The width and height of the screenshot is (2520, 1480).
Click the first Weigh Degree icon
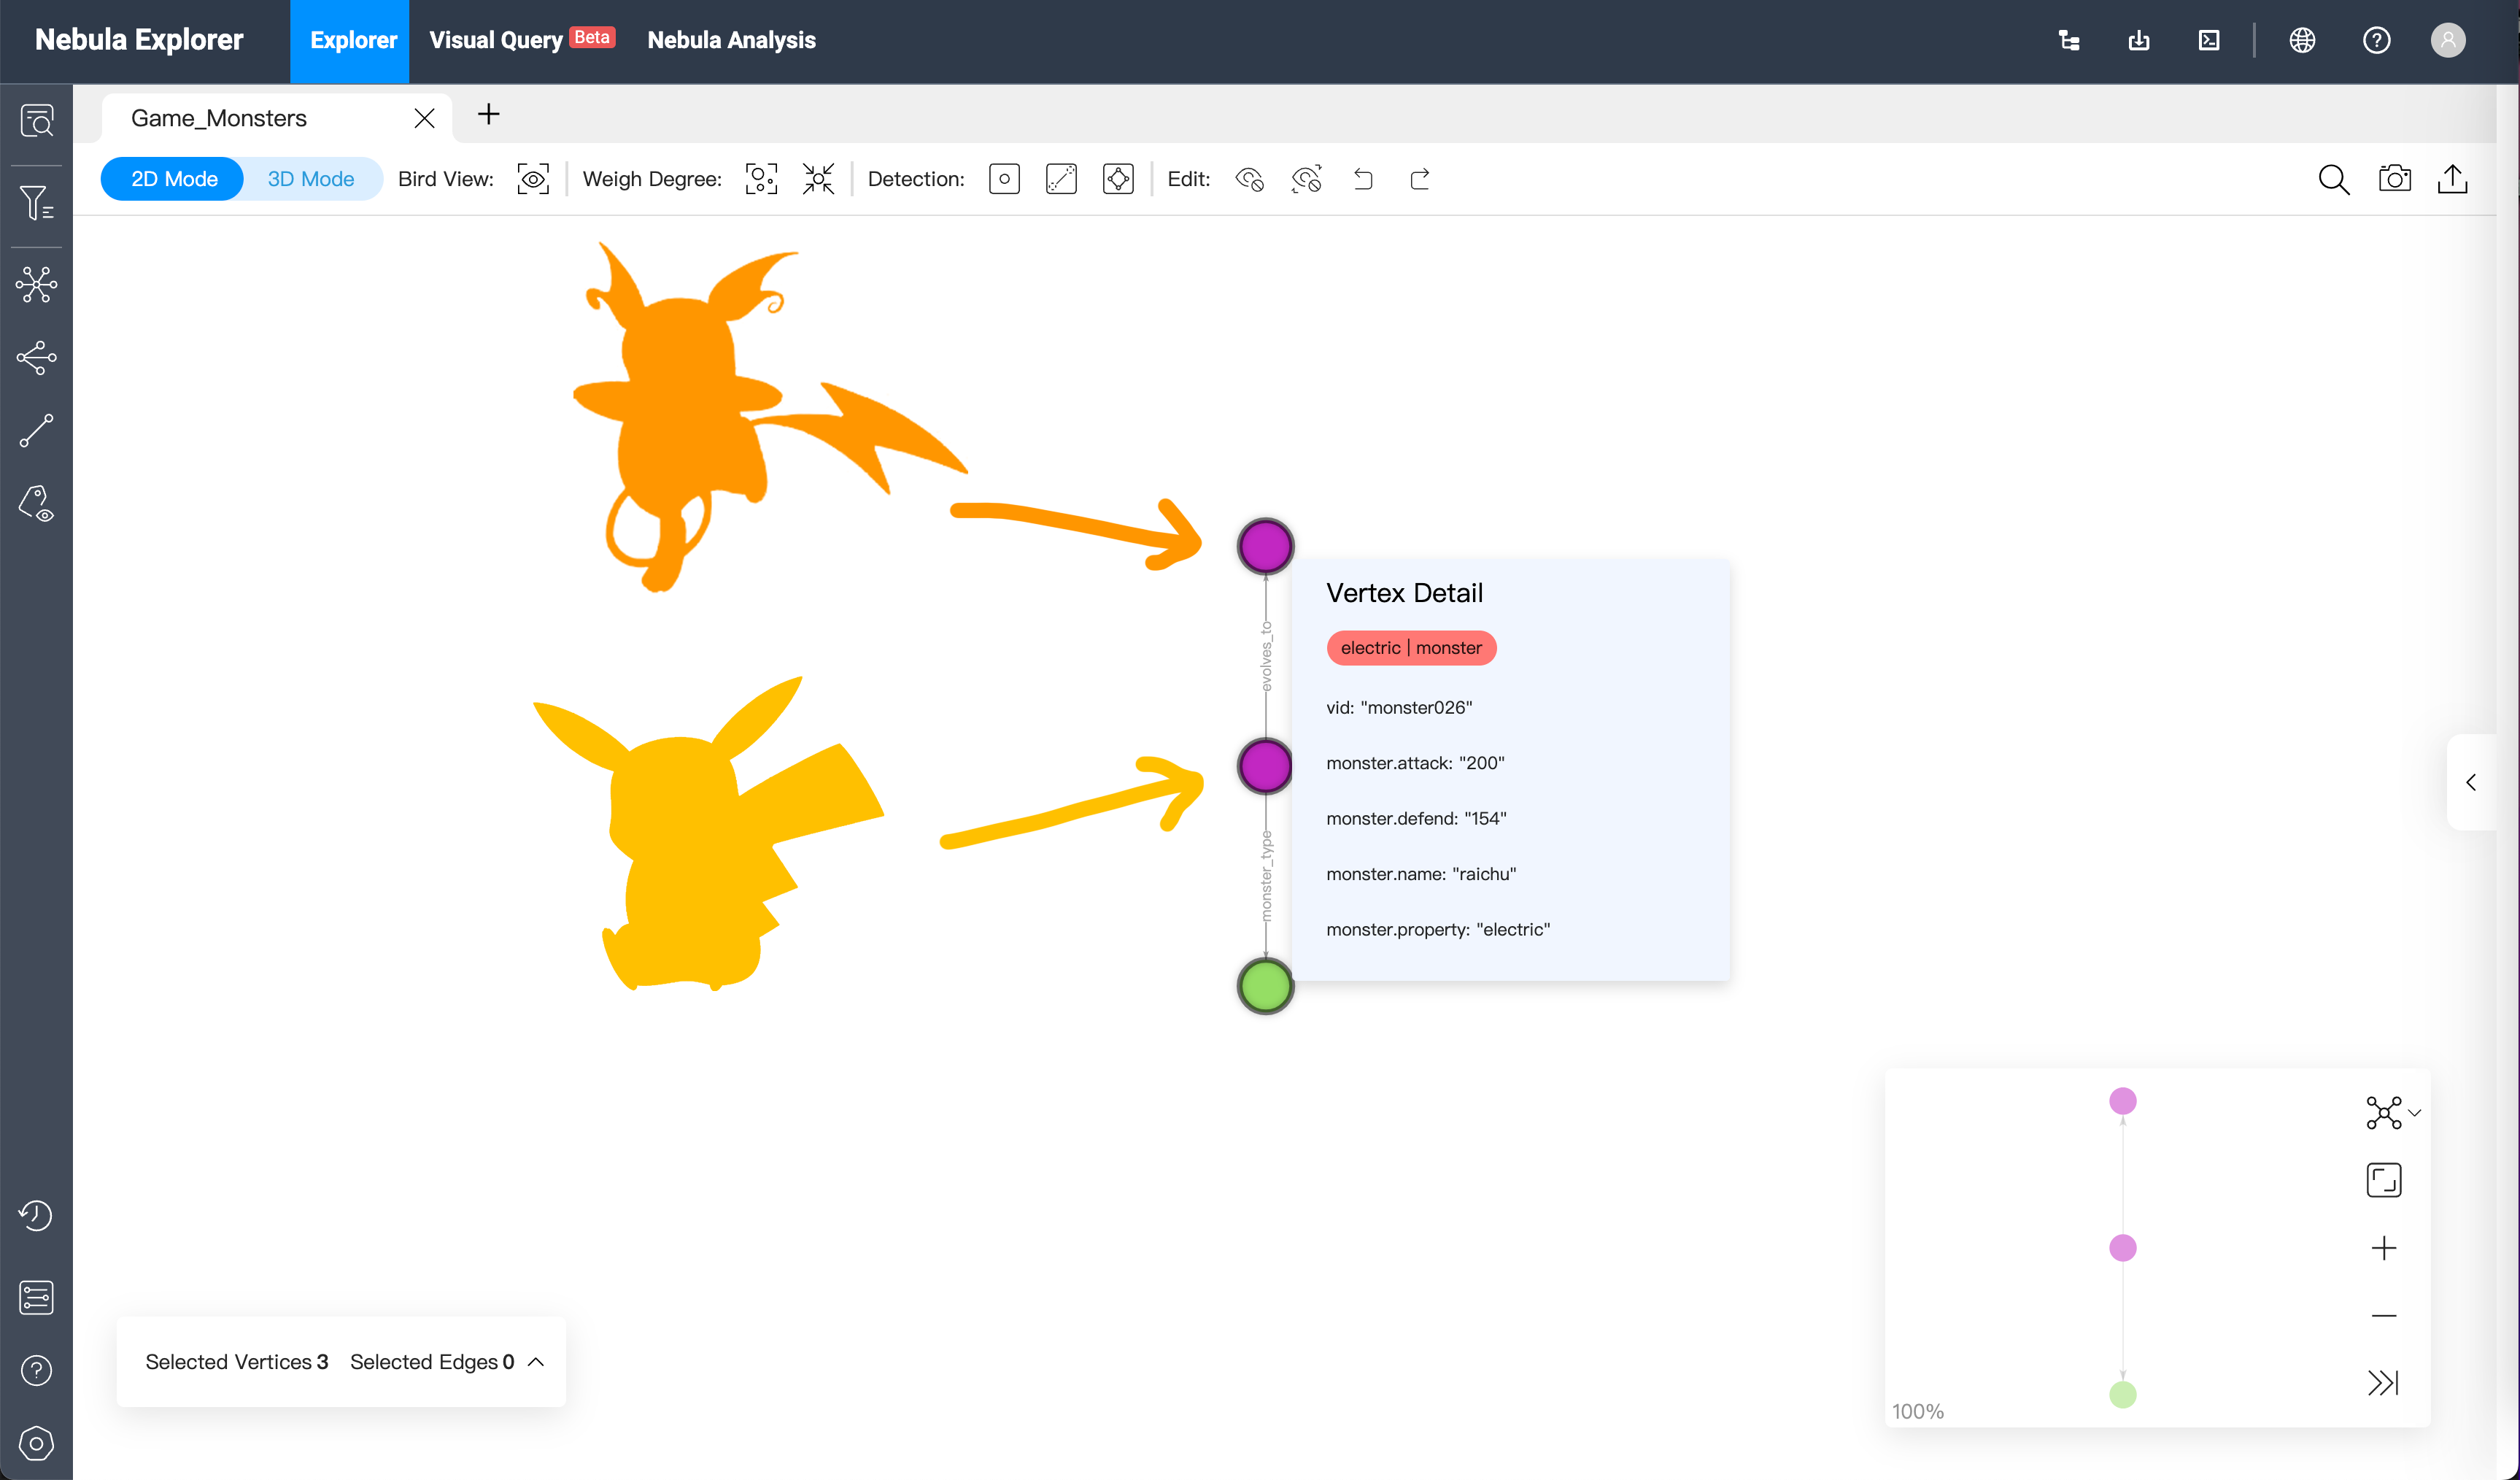coord(761,179)
